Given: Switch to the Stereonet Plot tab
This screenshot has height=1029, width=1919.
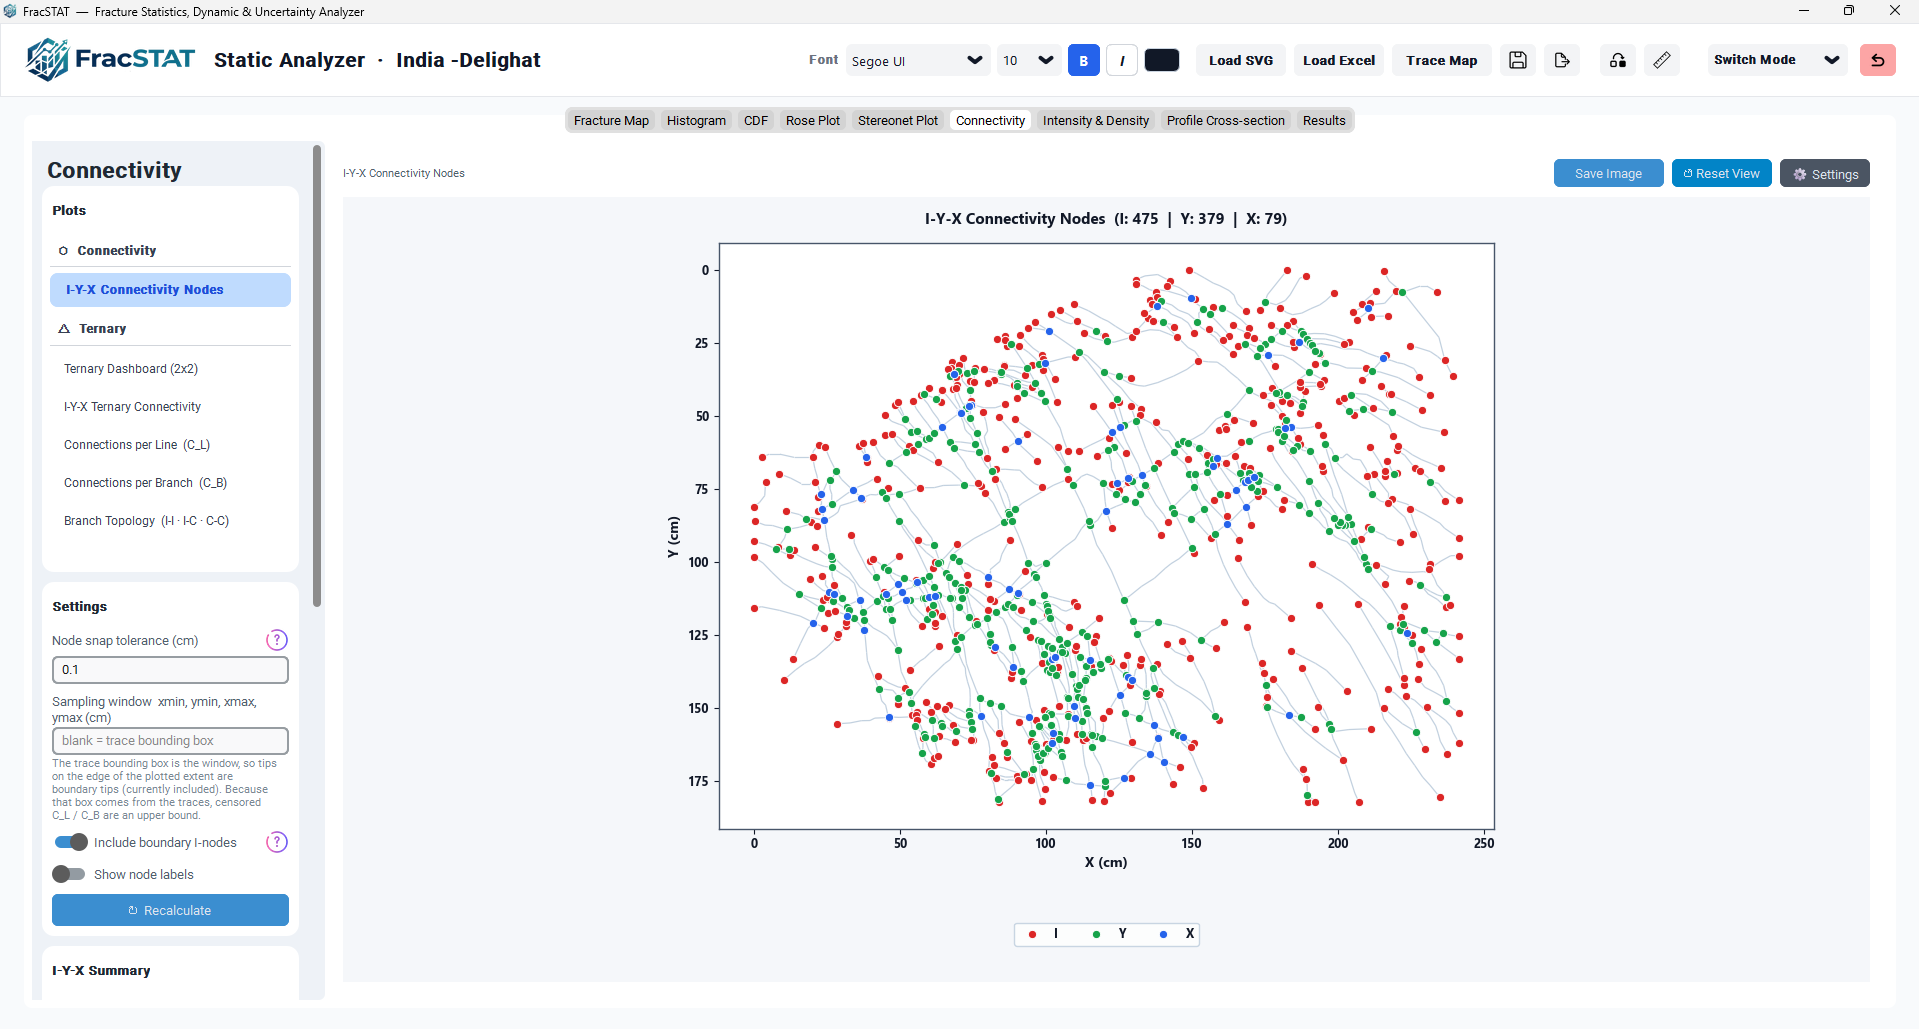Looking at the screenshot, I should pos(898,121).
